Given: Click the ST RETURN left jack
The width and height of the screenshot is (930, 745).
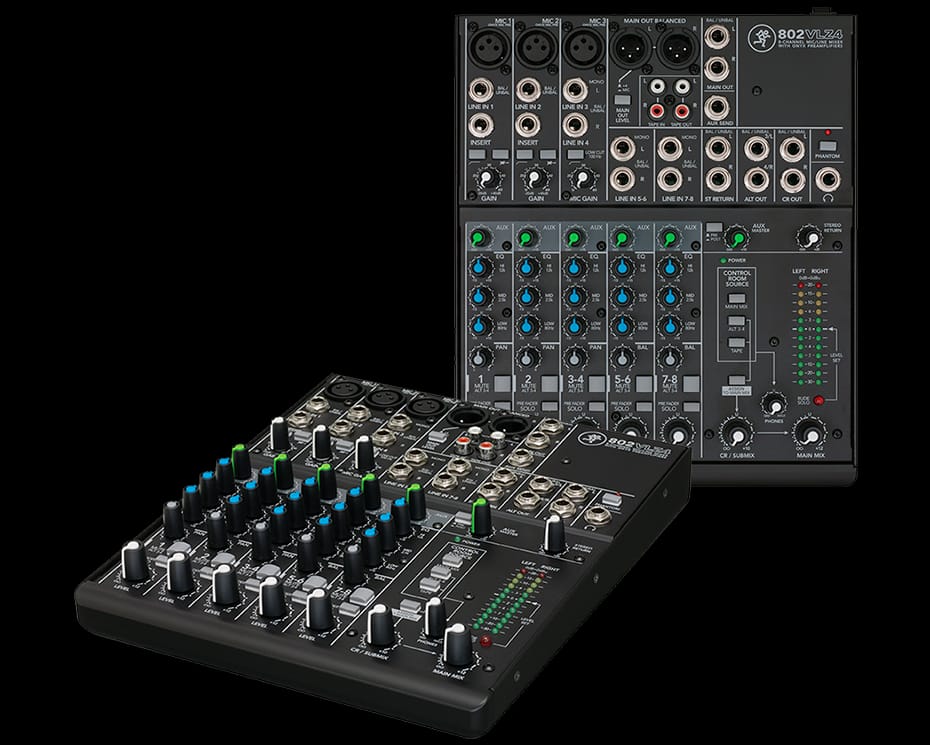Looking at the screenshot, I should click(718, 149).
